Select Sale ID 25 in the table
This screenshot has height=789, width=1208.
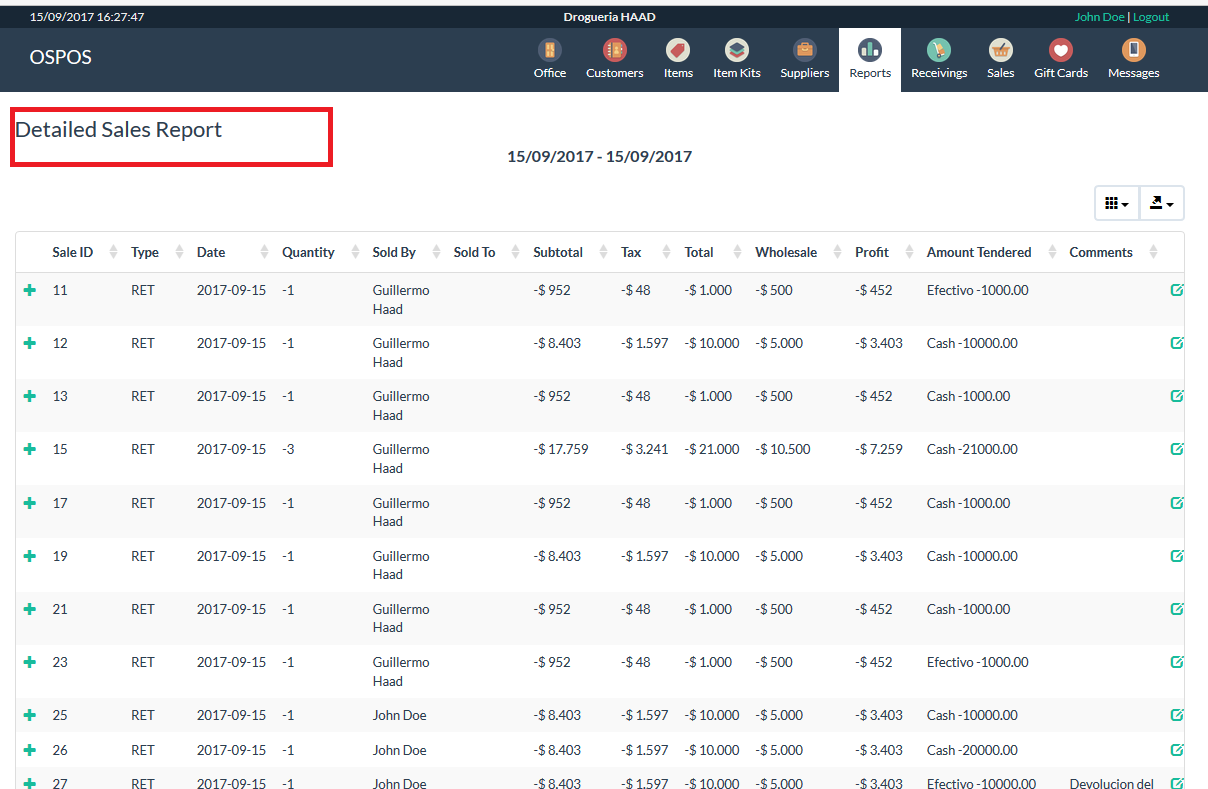[60, 715]
